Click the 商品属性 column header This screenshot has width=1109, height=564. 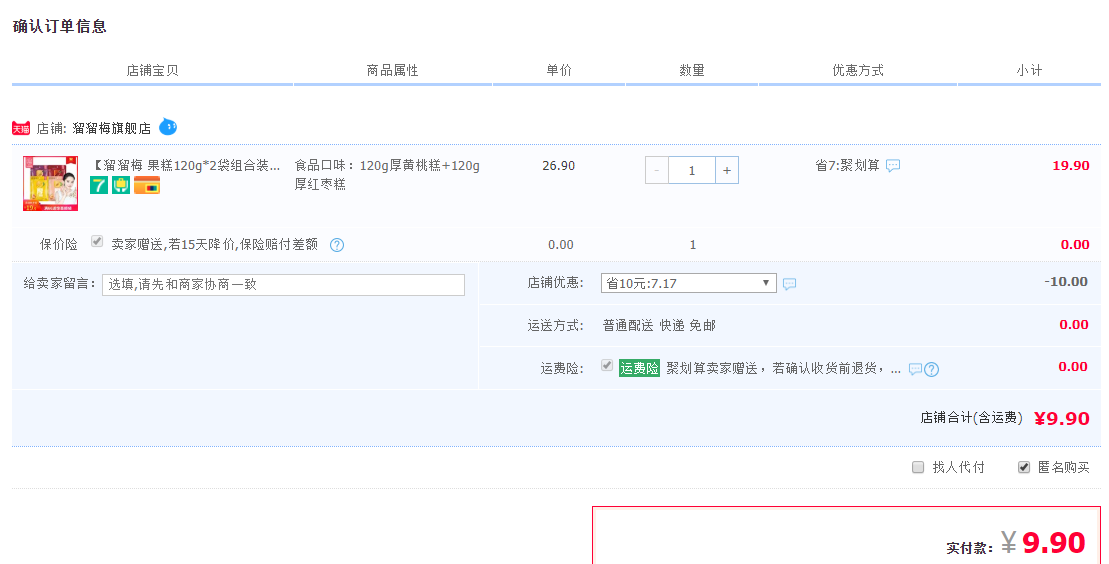(x=393, y=70)
